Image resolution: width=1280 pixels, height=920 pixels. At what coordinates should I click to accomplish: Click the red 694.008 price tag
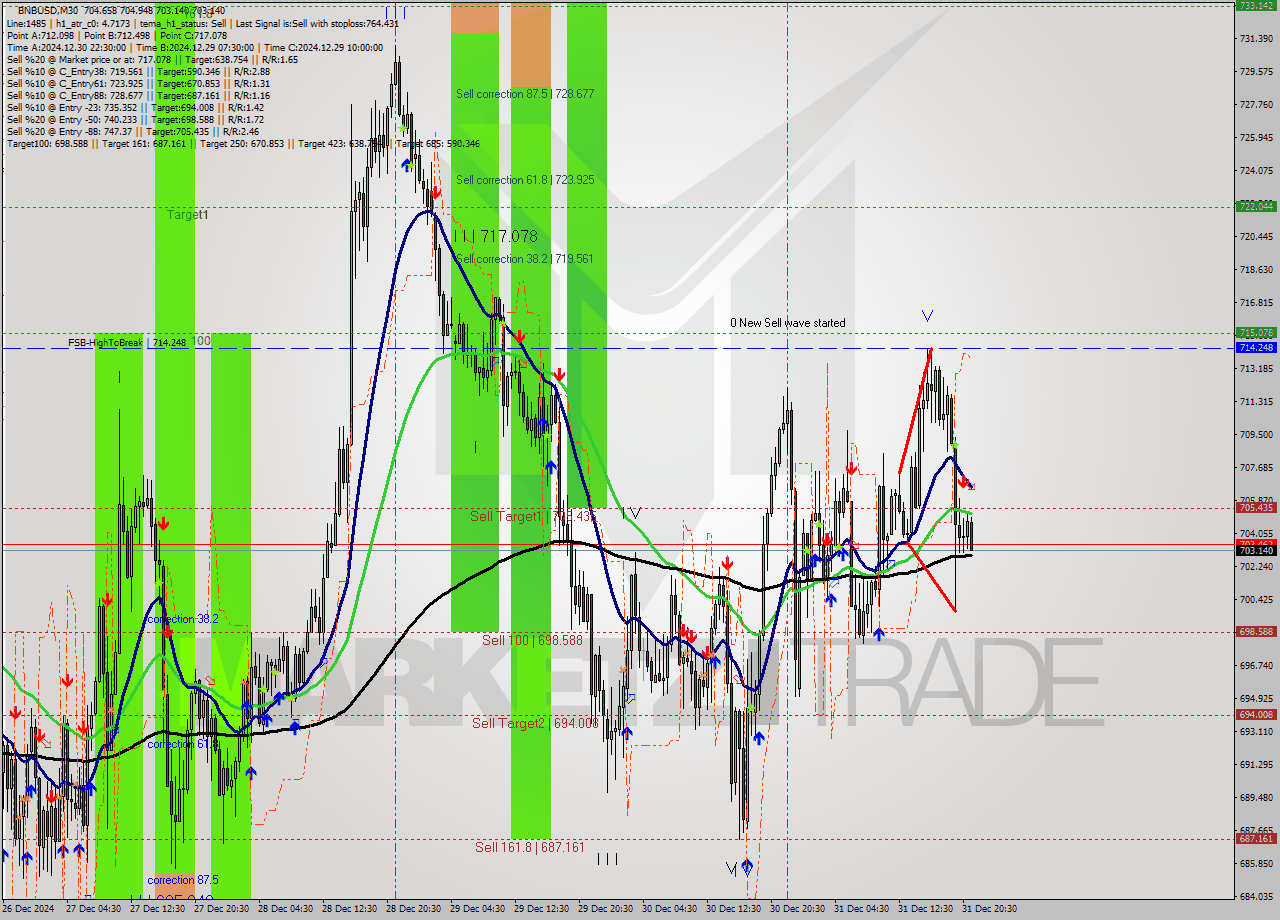pyautogui.click(x=1256, y=715)
